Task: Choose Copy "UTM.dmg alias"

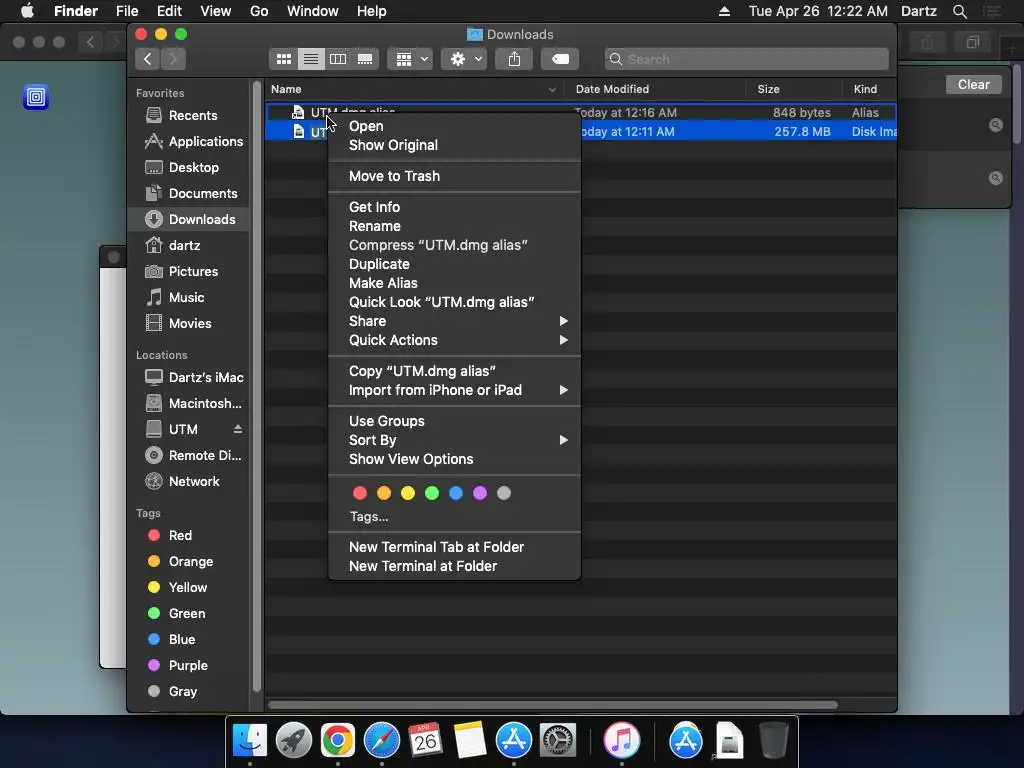Action: tap(454, 371)
